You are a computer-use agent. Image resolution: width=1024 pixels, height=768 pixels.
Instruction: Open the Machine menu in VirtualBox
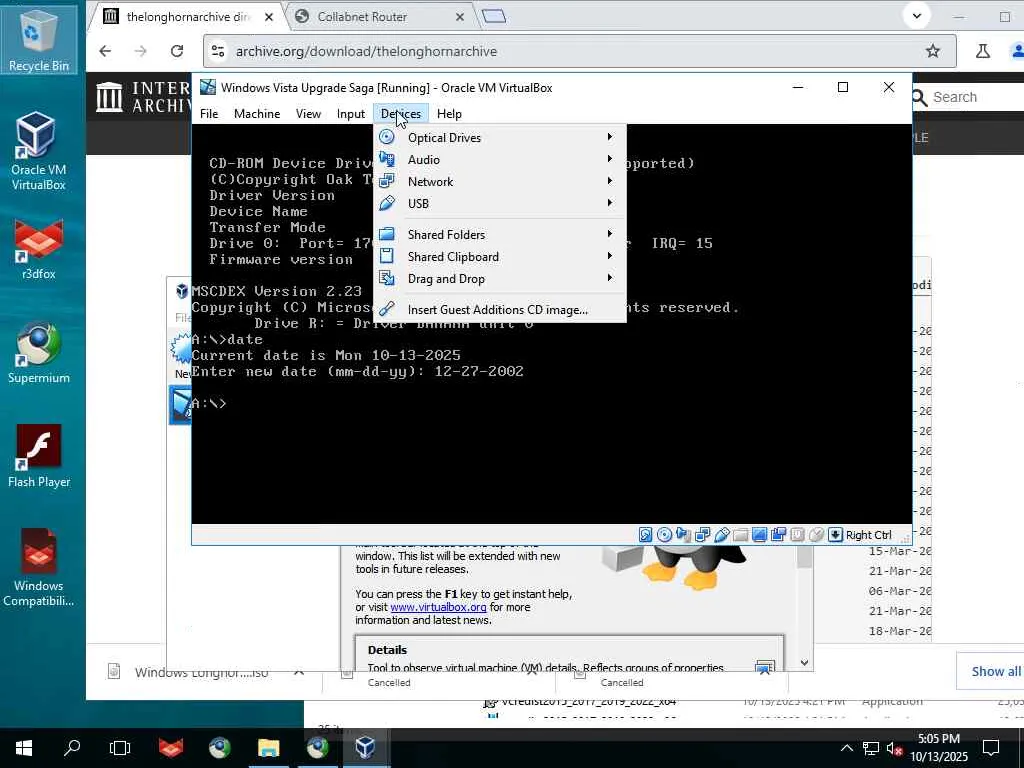pyautogui.click(x=257, y=114)
